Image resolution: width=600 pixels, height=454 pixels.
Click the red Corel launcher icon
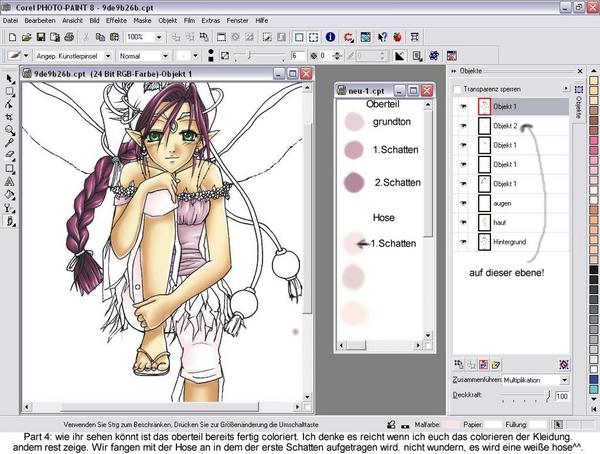coord(348,37)
